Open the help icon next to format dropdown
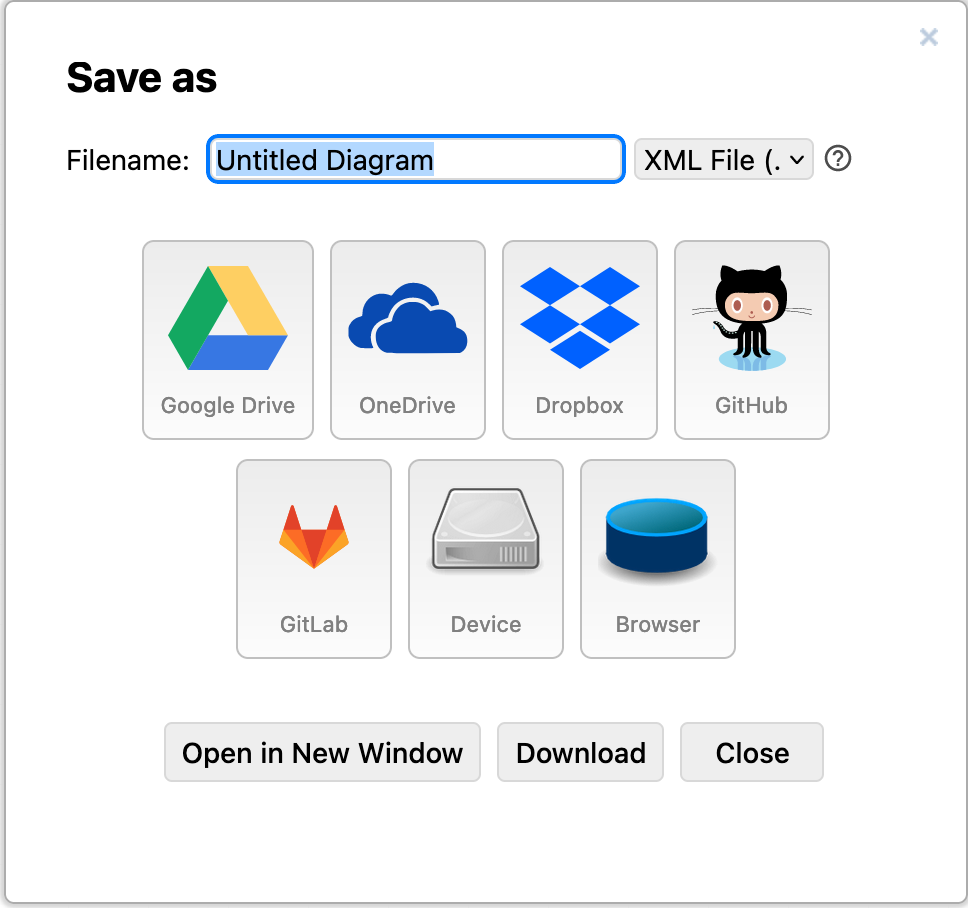 [838, 159]
